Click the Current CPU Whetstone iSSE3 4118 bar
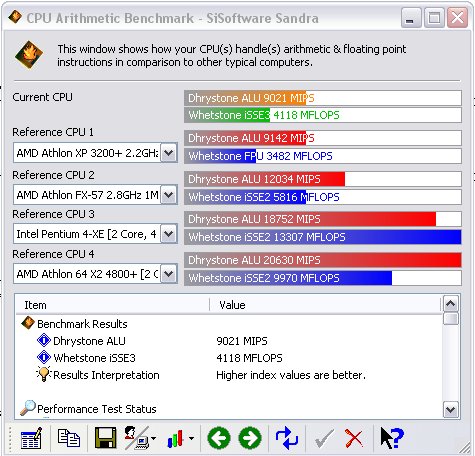Image resolution: width=475 pixels, height=456 pixels. (x=323, y=115)
